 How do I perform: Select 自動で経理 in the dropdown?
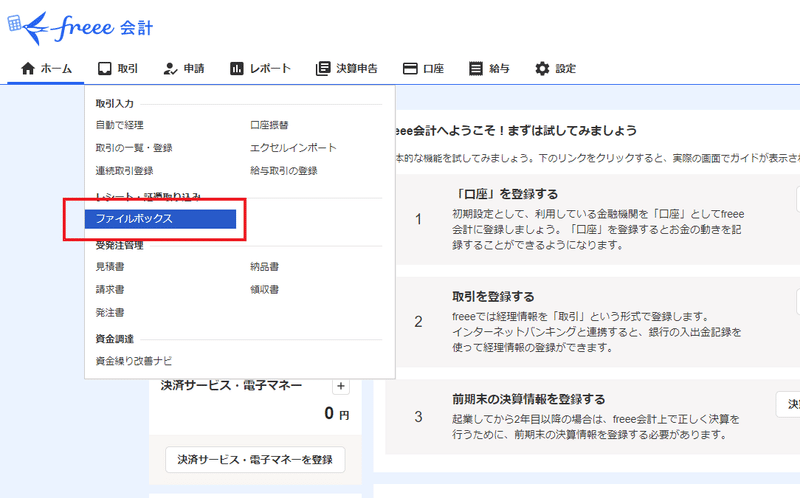[x=119, y=125]
